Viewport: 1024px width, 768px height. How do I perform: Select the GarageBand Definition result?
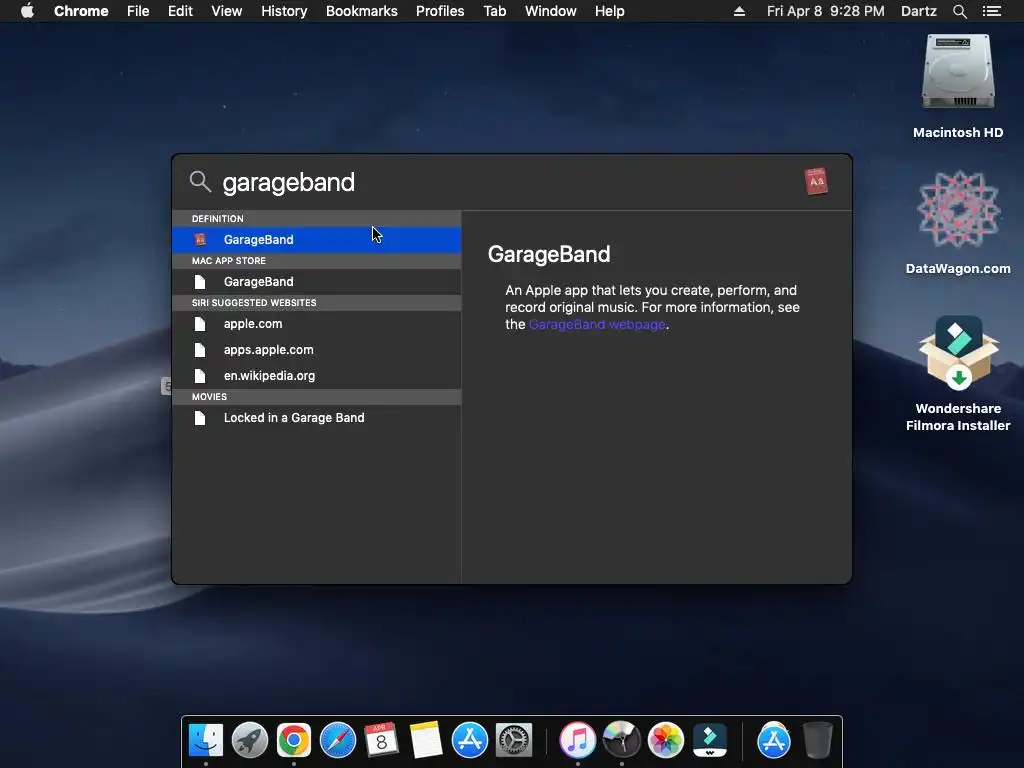[x=317, y=240]
